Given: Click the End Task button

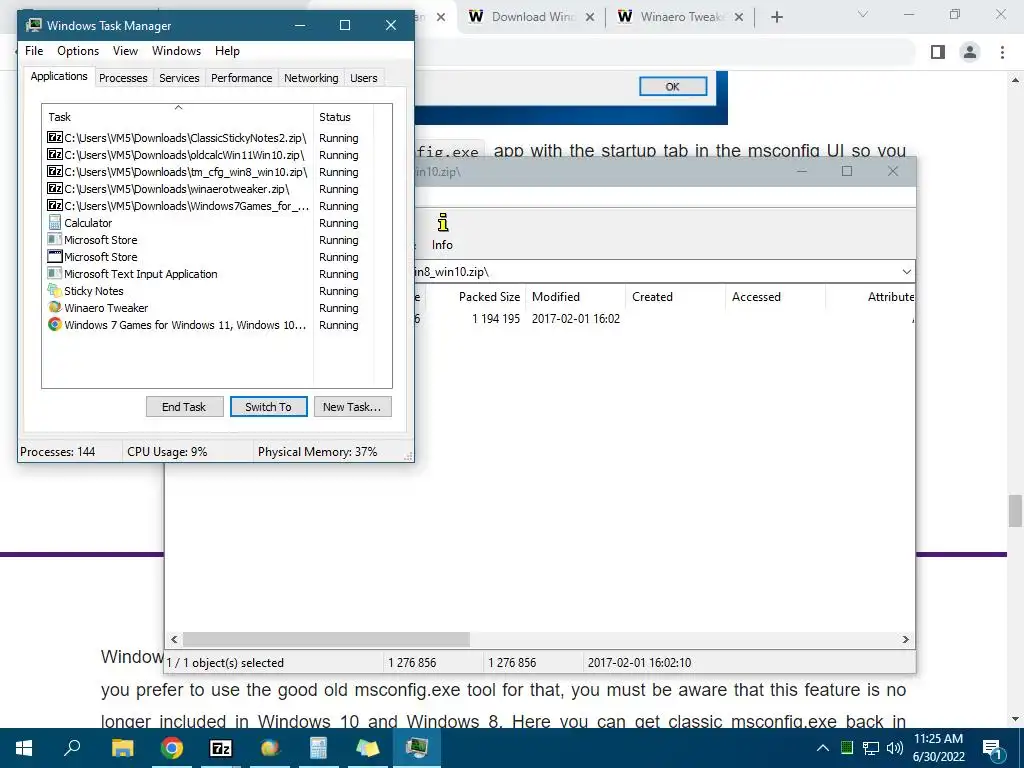Looking at the screenshot, I should pyautogui.click(x=184, y=407).
